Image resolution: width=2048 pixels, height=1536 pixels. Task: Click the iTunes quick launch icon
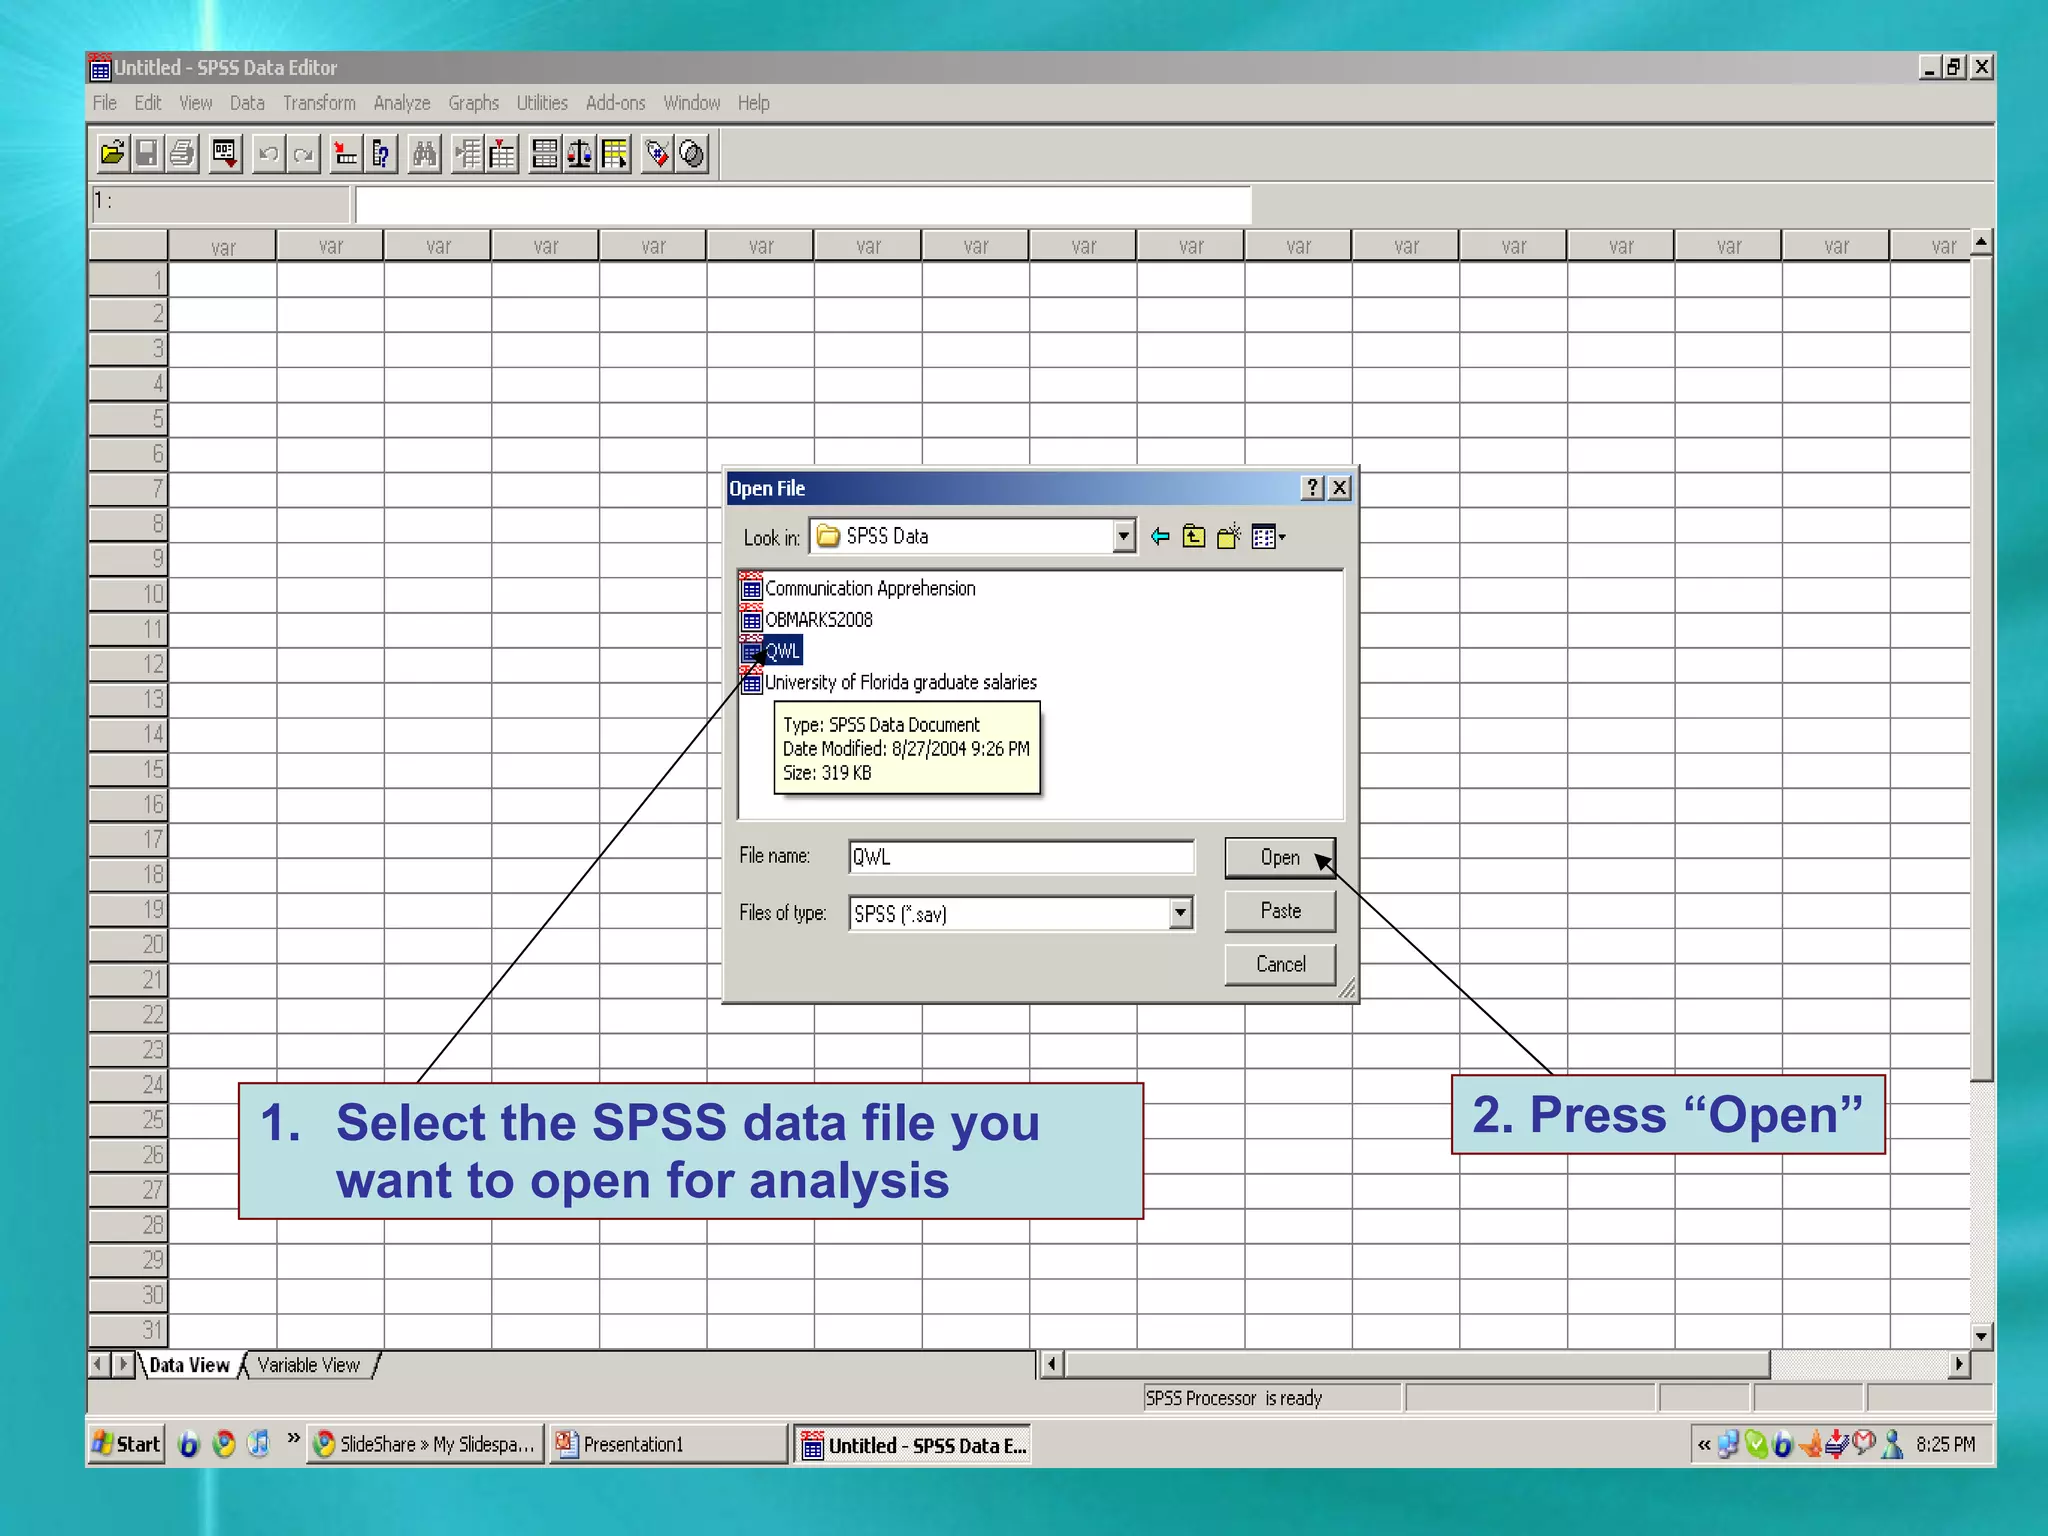tap(259, 1443)
